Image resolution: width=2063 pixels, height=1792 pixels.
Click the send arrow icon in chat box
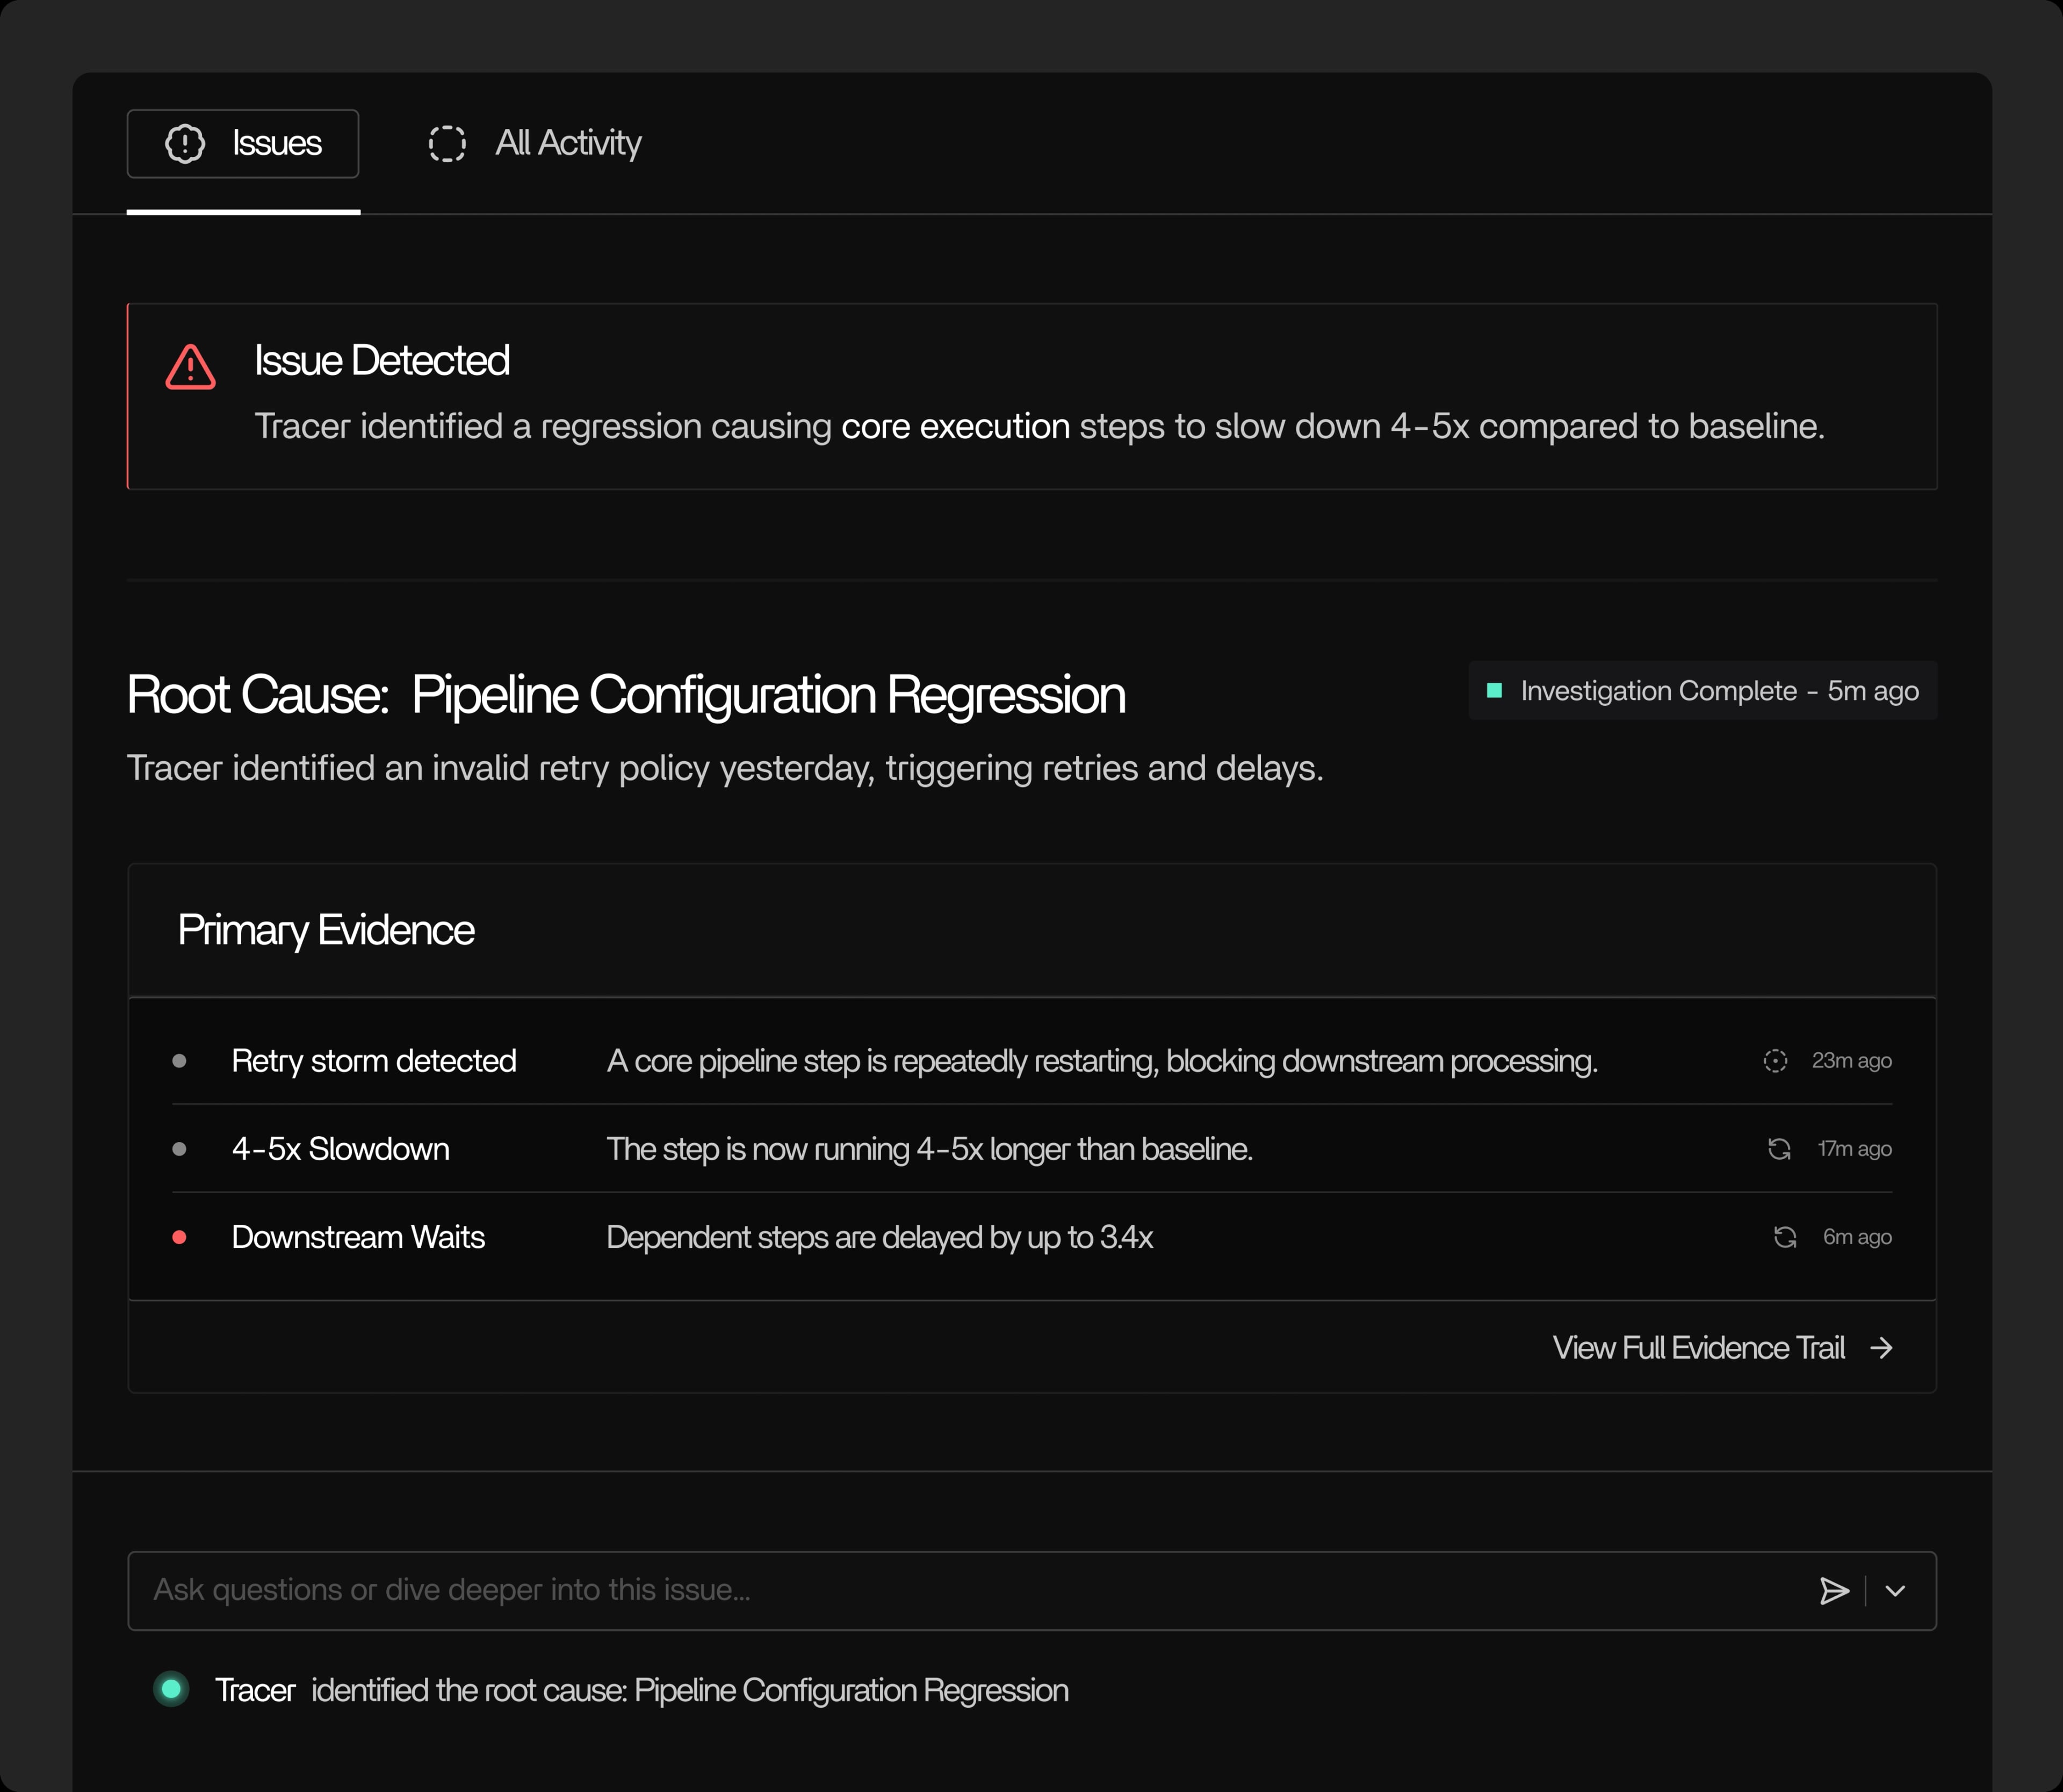pyautogui.click(x=1833, y=1591)
